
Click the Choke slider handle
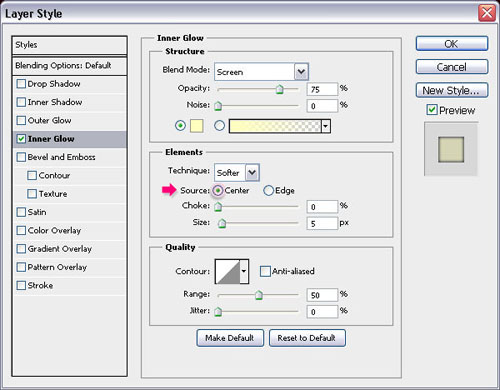[218, 207]
